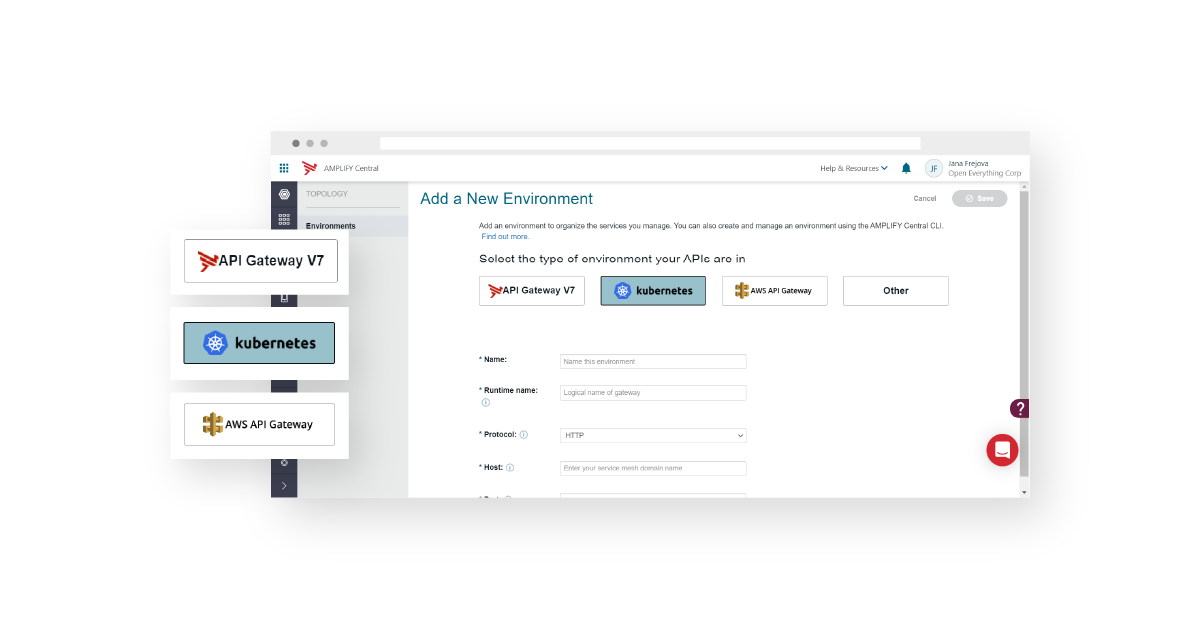Click the 'Open Everything Corp' organization text
Image resolution: width=1201 pixels, height=628 pixels.
click(985, 174)
